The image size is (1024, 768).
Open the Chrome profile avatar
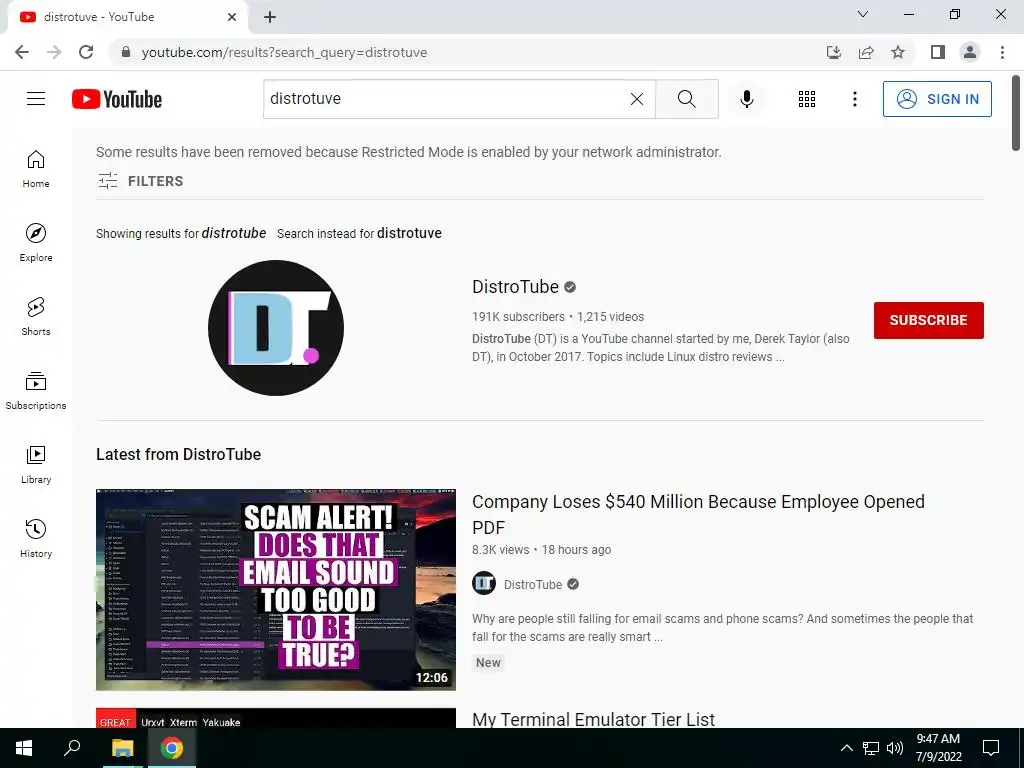970,52
